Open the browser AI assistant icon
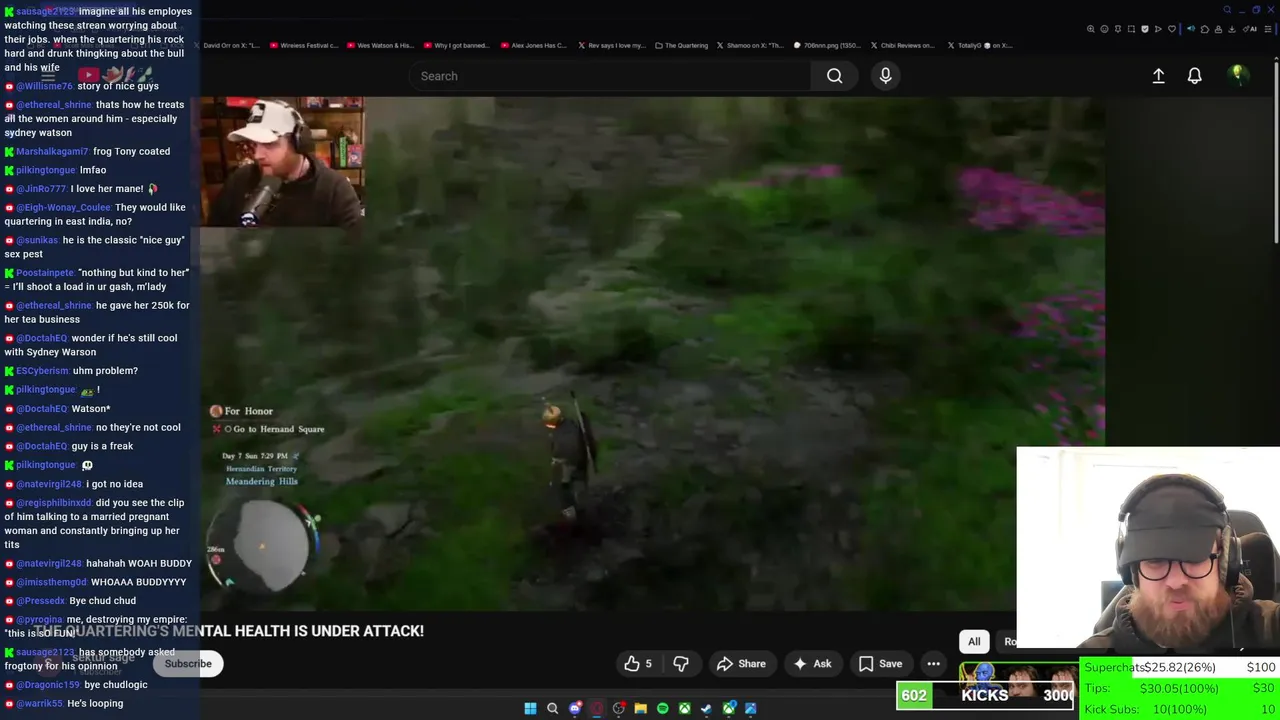The image size is (1280, 720). click(x=1250, y=29)
